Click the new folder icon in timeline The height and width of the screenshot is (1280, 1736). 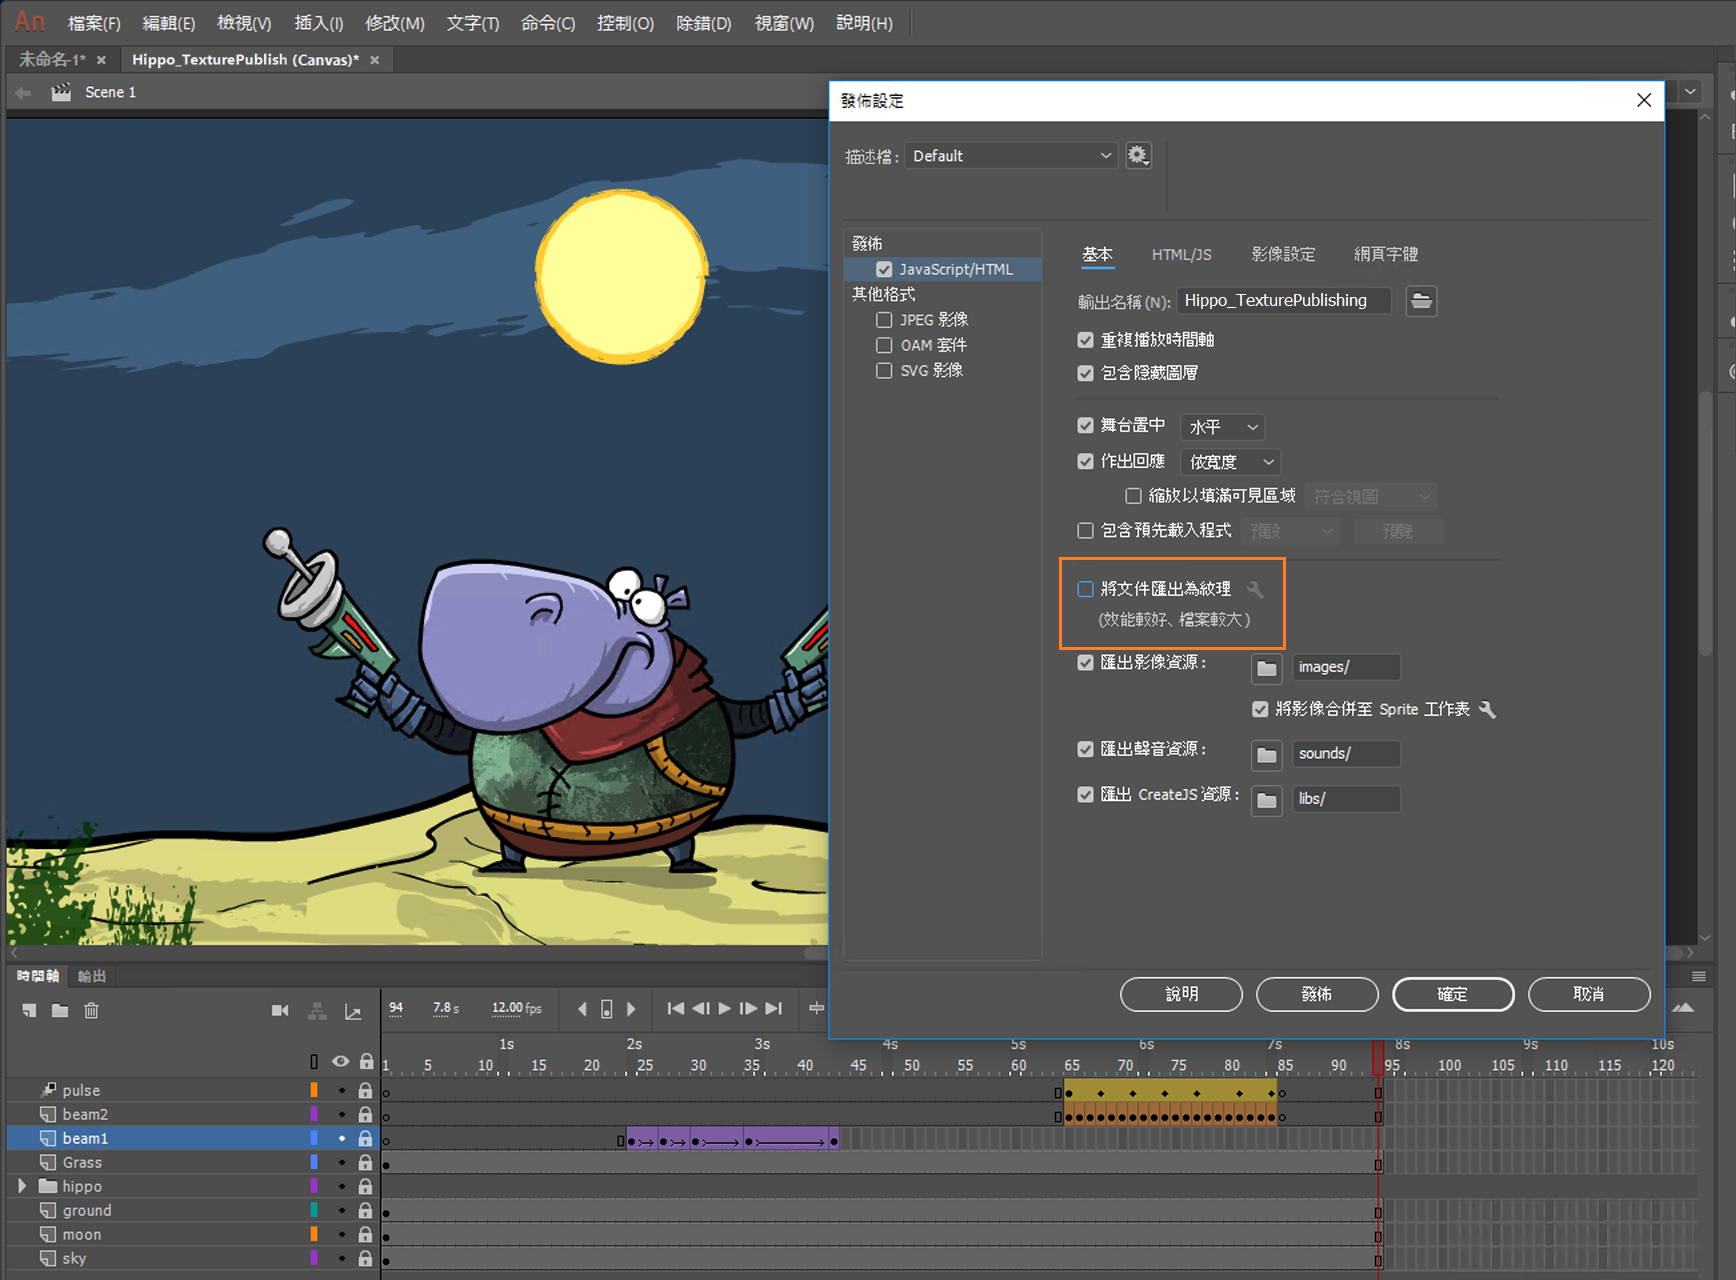60,1011
